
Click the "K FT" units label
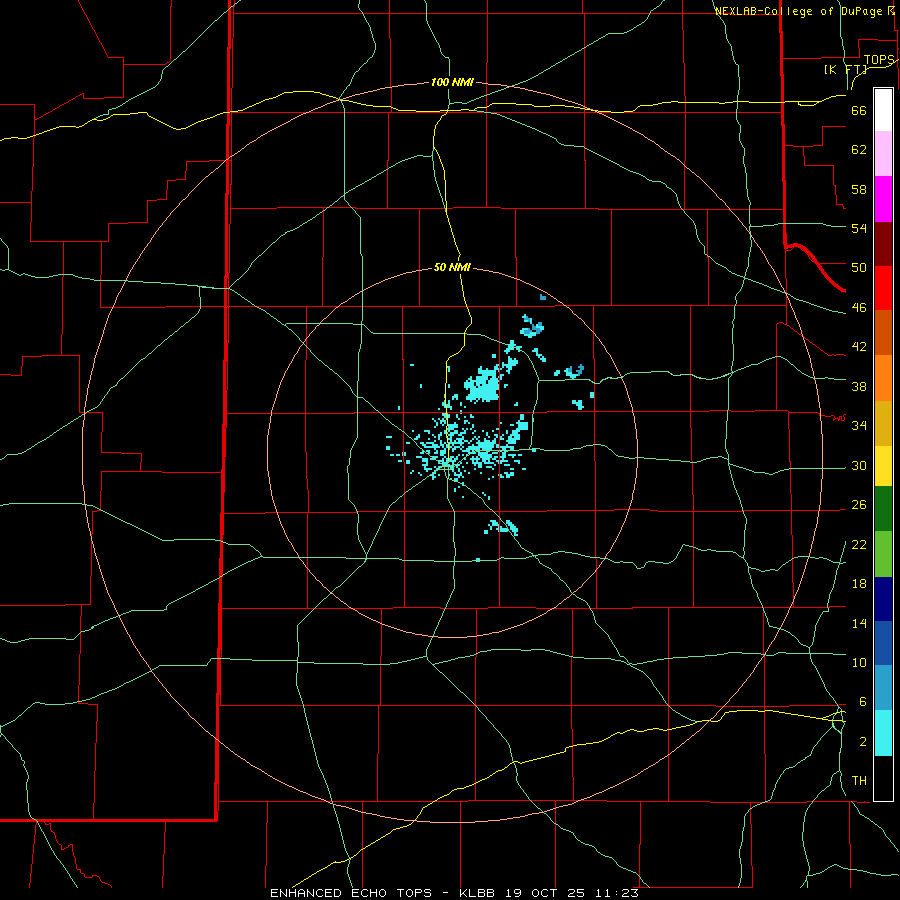coord(845,70)
